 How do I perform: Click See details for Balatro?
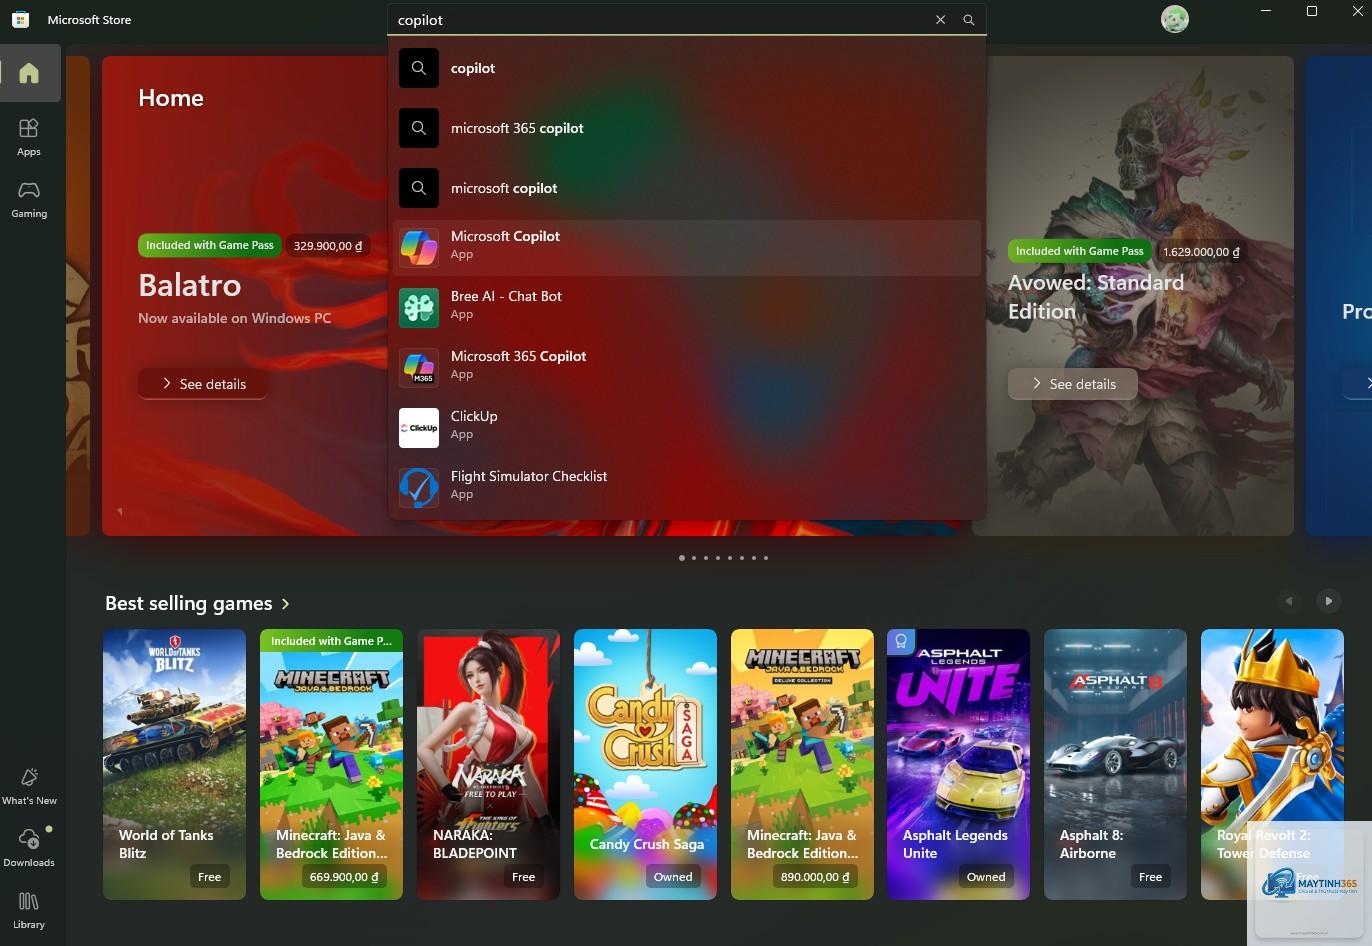tap(203, 384)
